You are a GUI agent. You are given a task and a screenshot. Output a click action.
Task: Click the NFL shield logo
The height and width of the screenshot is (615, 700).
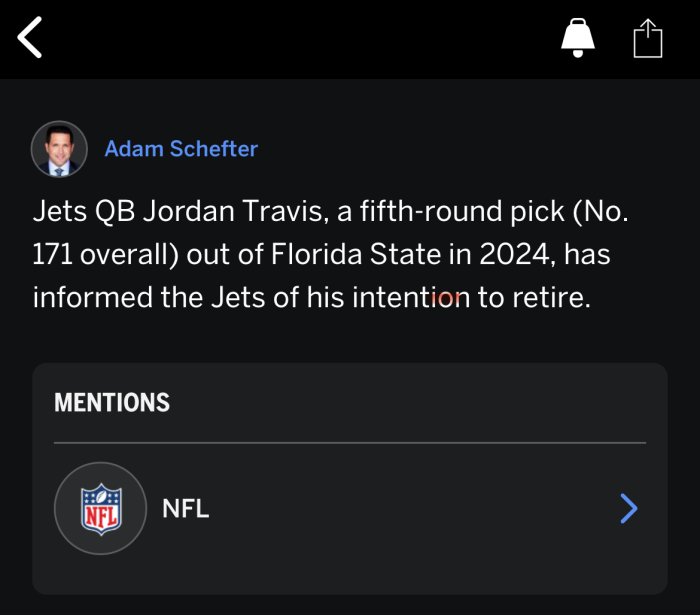100,508
